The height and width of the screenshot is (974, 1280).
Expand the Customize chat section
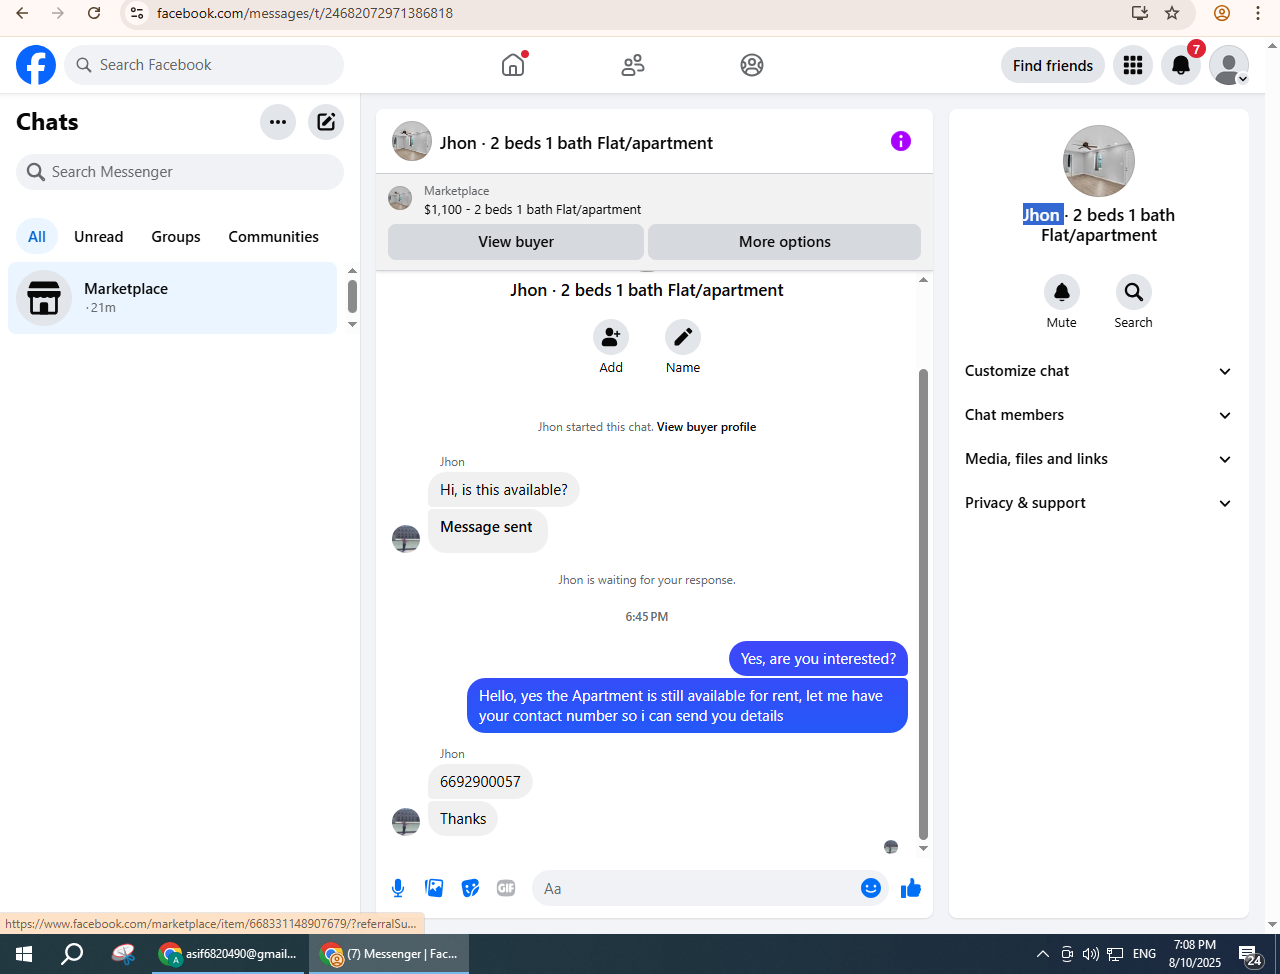tap(1099, 371)
